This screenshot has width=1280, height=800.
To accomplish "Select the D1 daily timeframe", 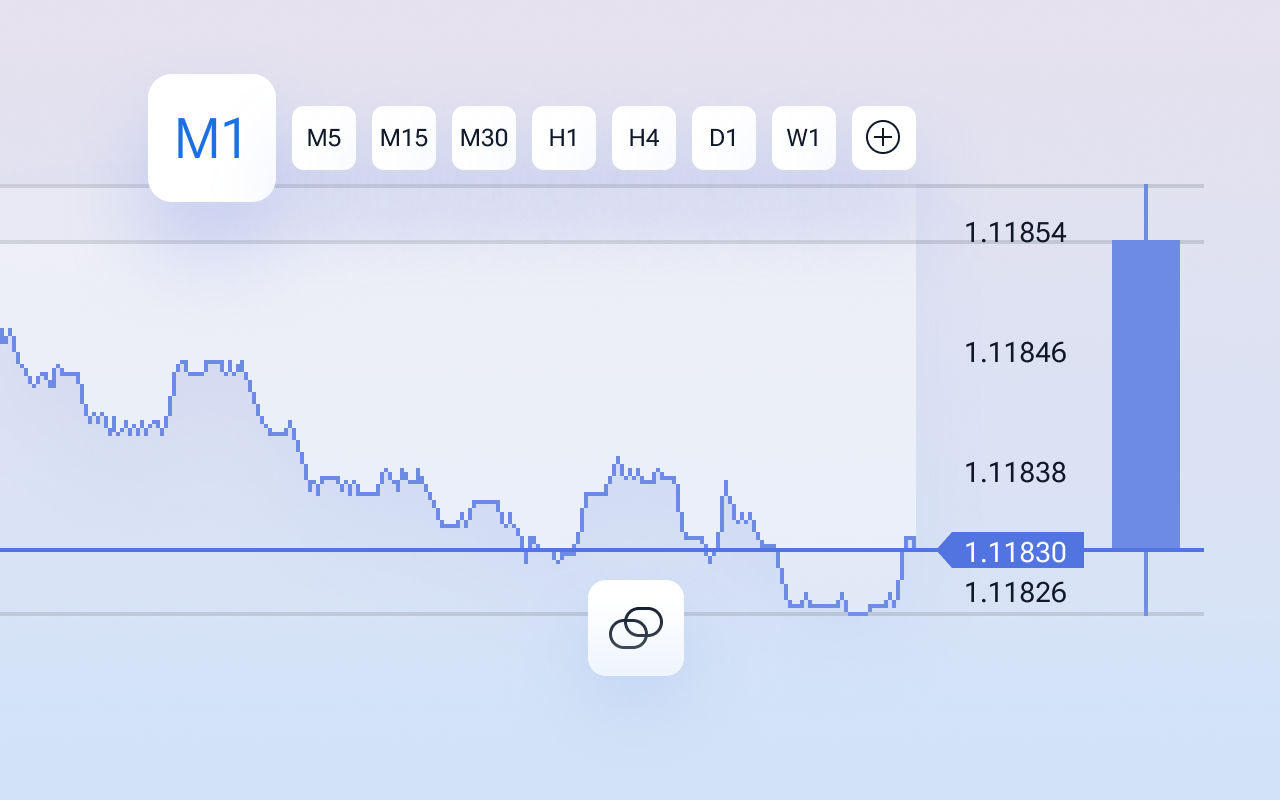I will (724, 138).
